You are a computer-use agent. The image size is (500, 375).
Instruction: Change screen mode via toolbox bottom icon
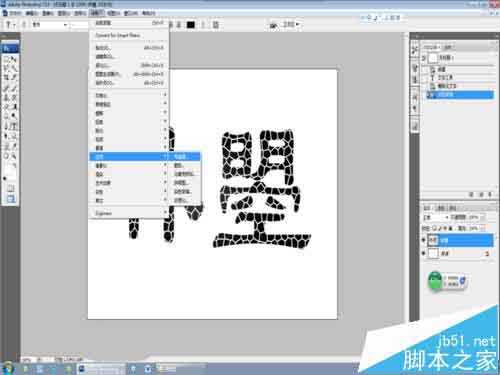click(10, 199)
